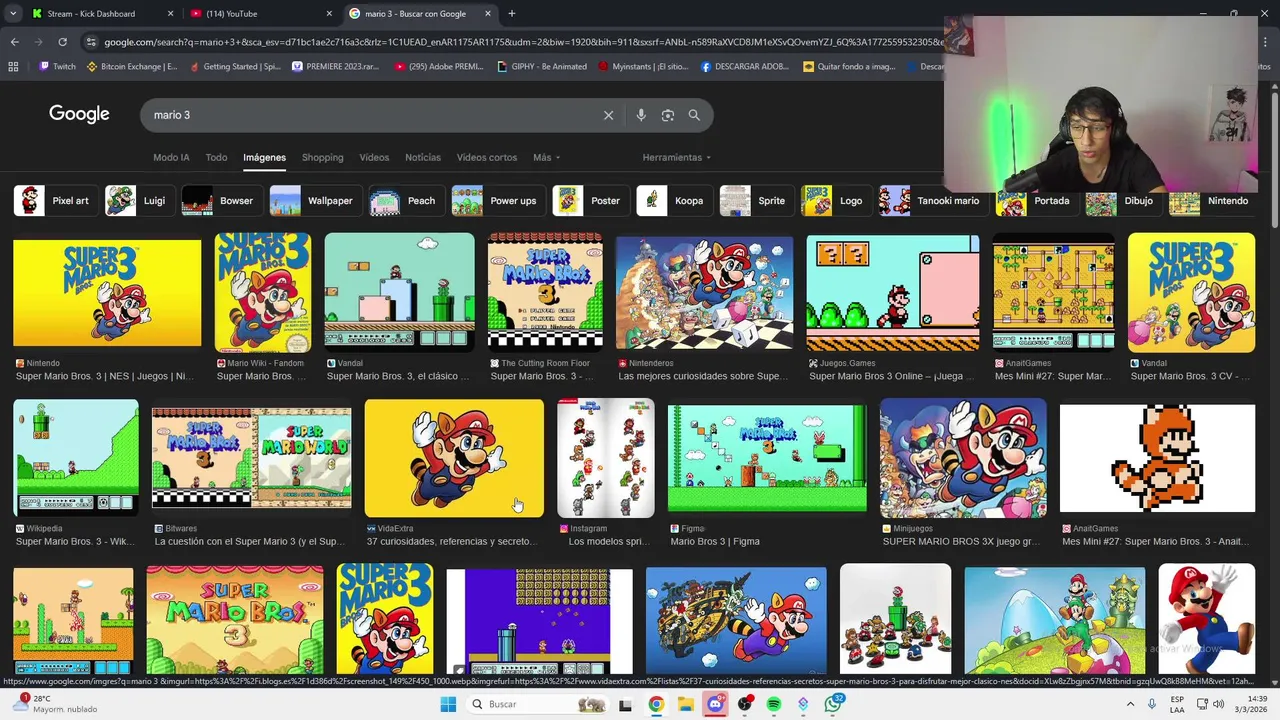This screenshot has width=1280, height=720.
Task: Open a new browser tab with plus icon
Action: coord(512,14)
